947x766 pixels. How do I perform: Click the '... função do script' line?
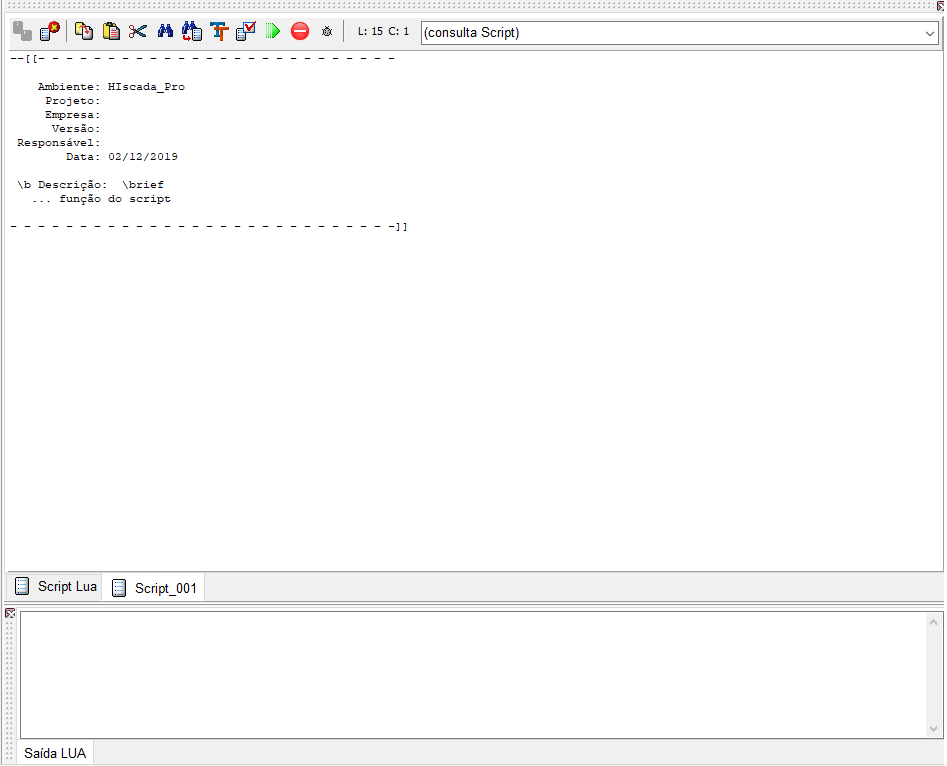[101, 199]
